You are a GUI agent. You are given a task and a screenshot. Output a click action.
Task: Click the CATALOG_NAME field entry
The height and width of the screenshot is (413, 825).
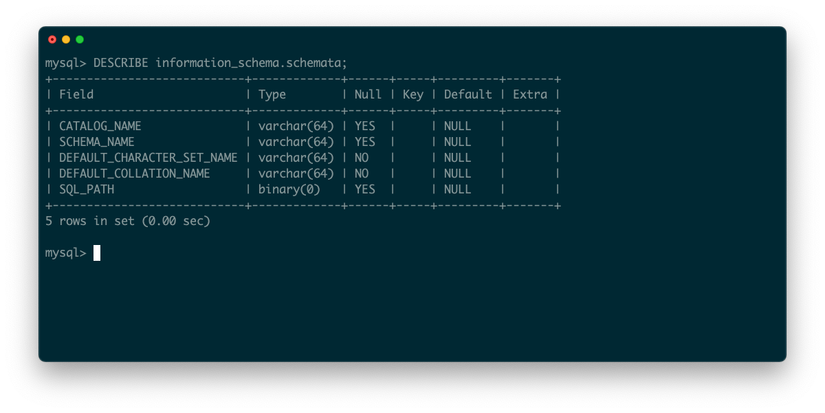(x=100, y=126)
